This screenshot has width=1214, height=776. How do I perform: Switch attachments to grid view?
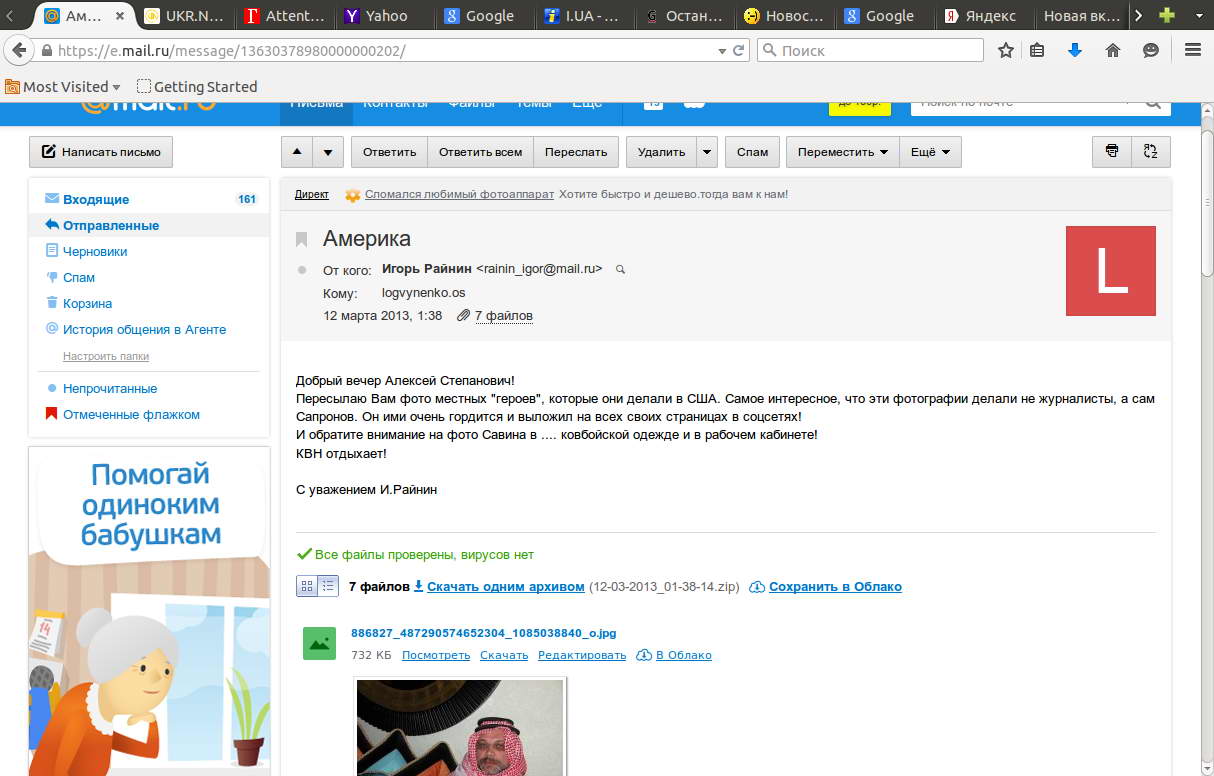305,587
